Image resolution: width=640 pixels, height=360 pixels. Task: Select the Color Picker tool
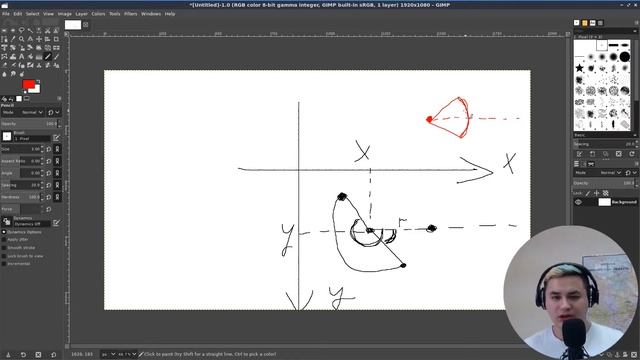click(x=13, y=39)
